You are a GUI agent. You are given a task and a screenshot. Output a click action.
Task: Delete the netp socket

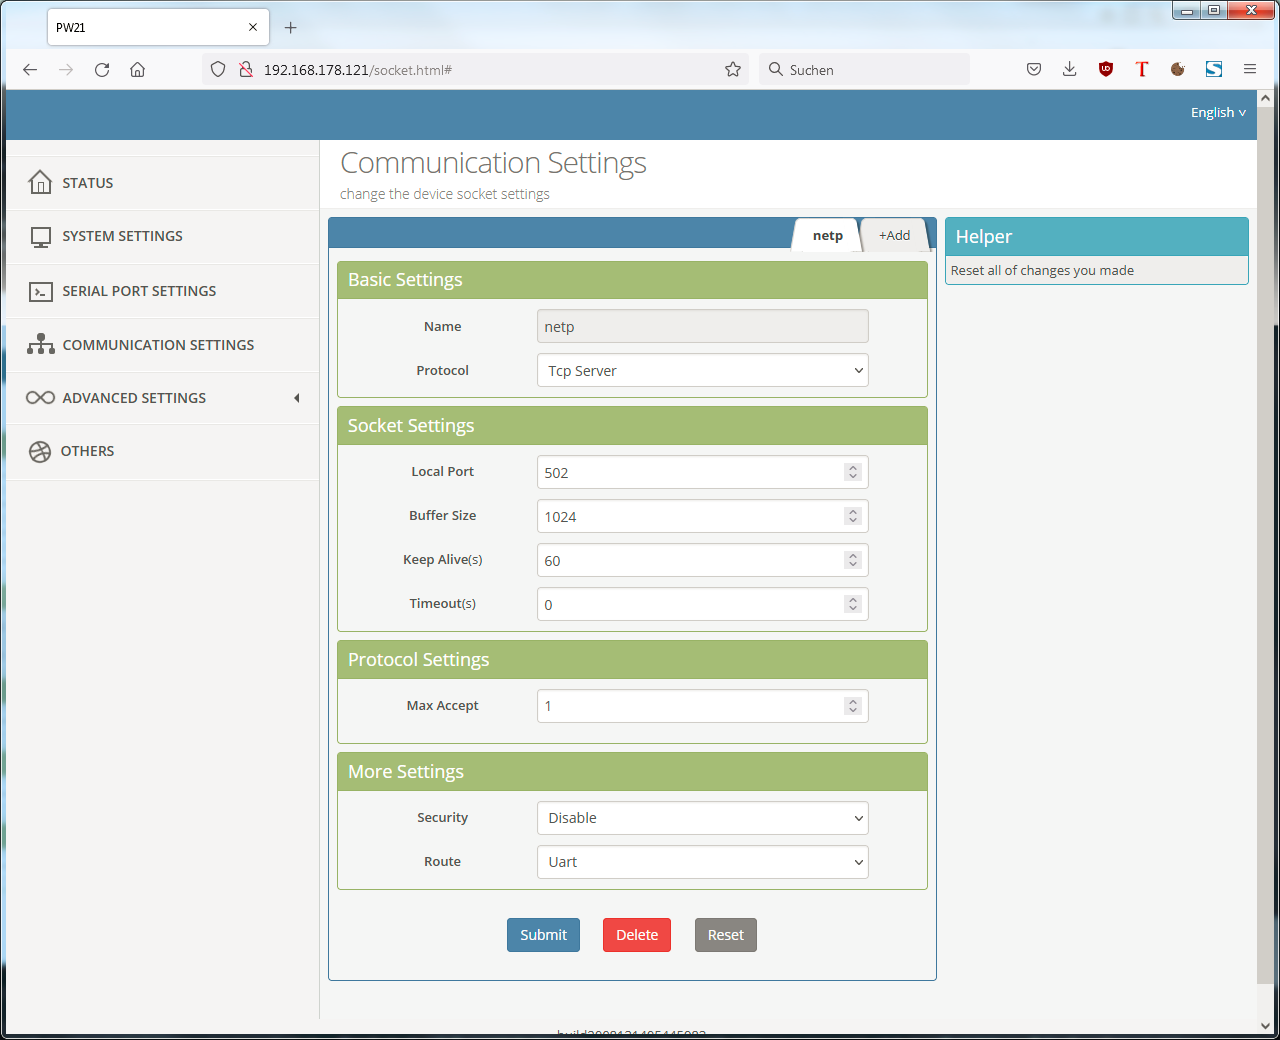(637, 935)
